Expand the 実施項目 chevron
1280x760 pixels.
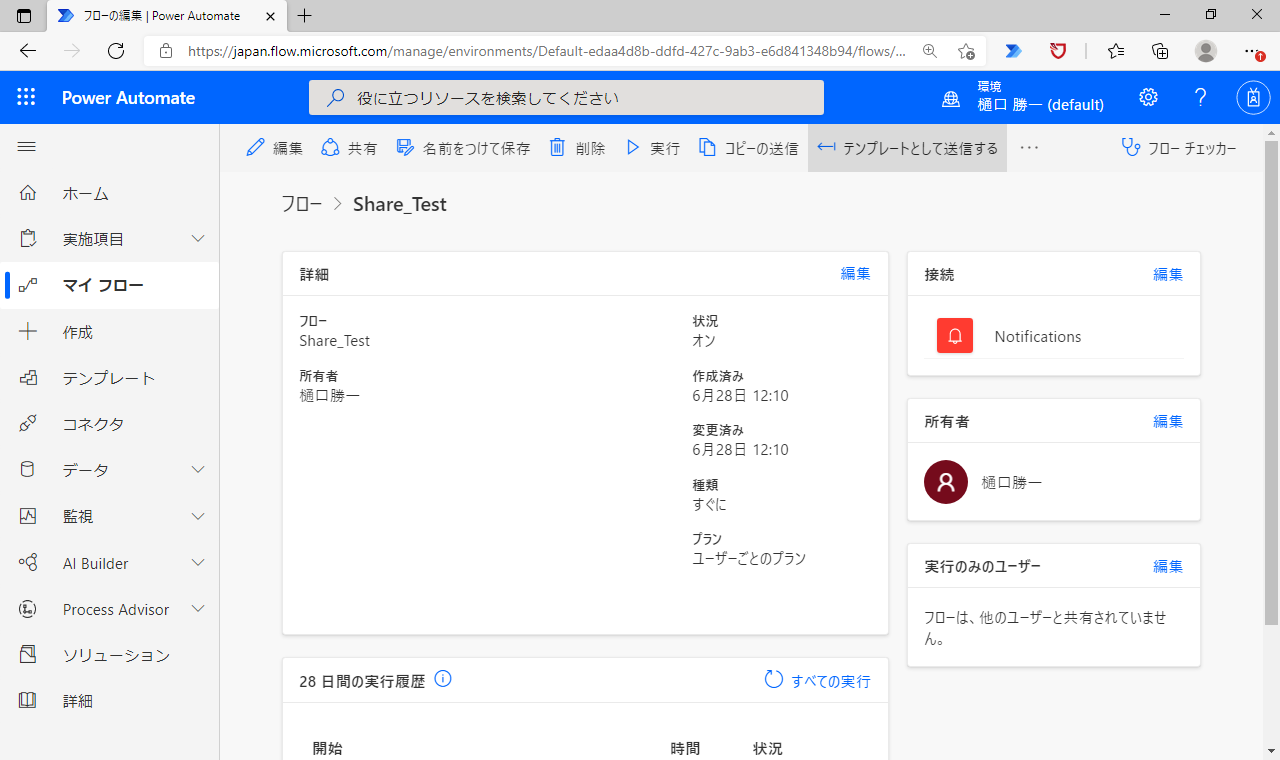[198, 239]
